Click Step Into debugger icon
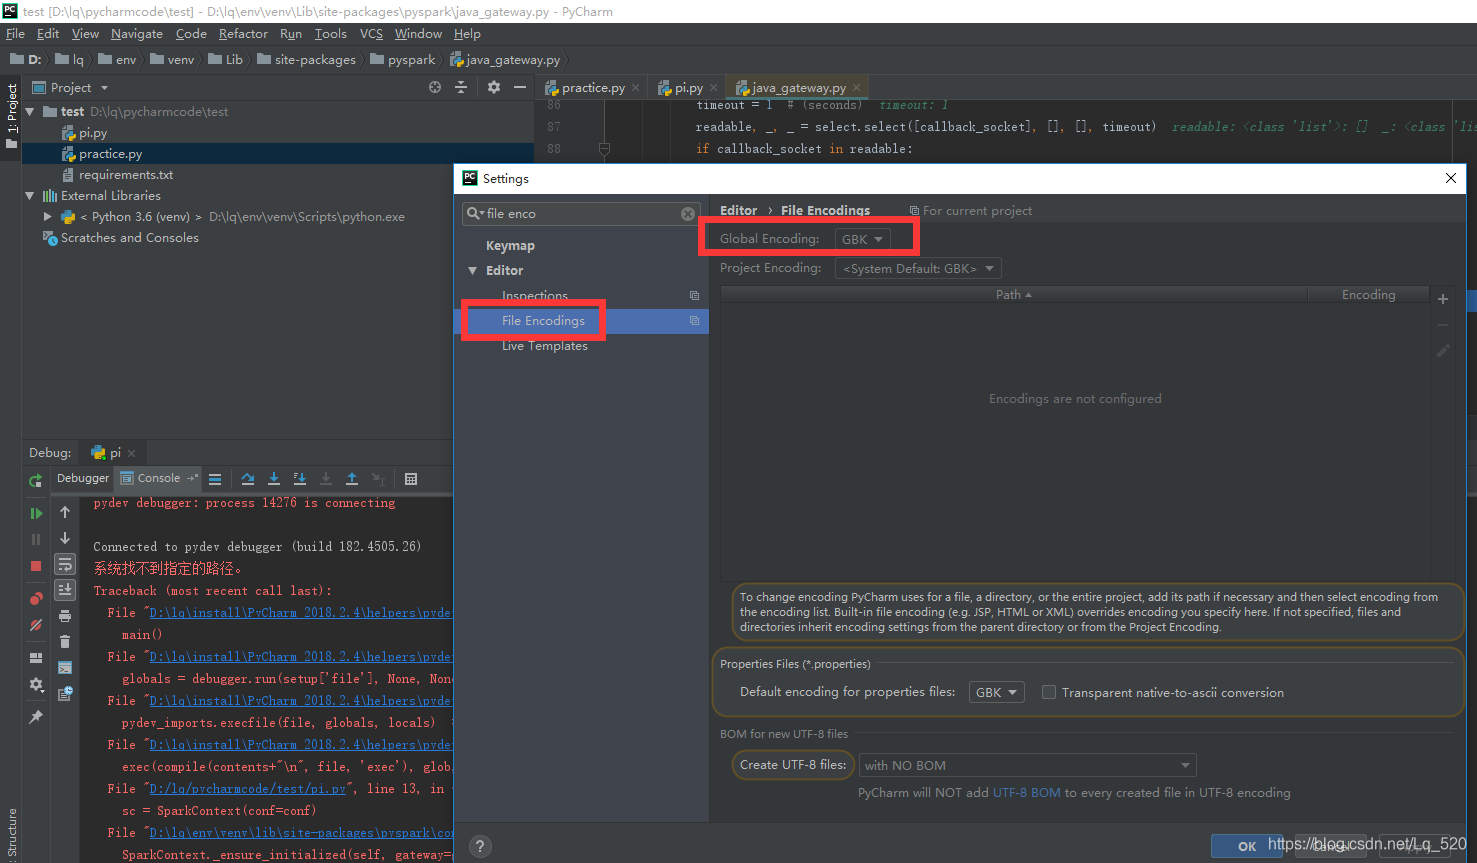 click(x=274, y=479)
